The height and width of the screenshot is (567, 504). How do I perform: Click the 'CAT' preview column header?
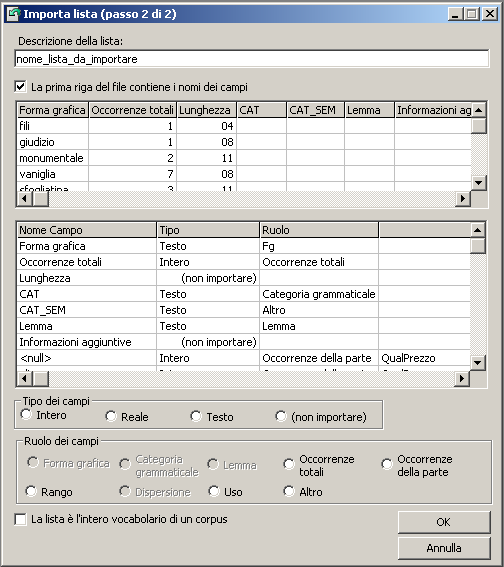click(x=261, y=110)
